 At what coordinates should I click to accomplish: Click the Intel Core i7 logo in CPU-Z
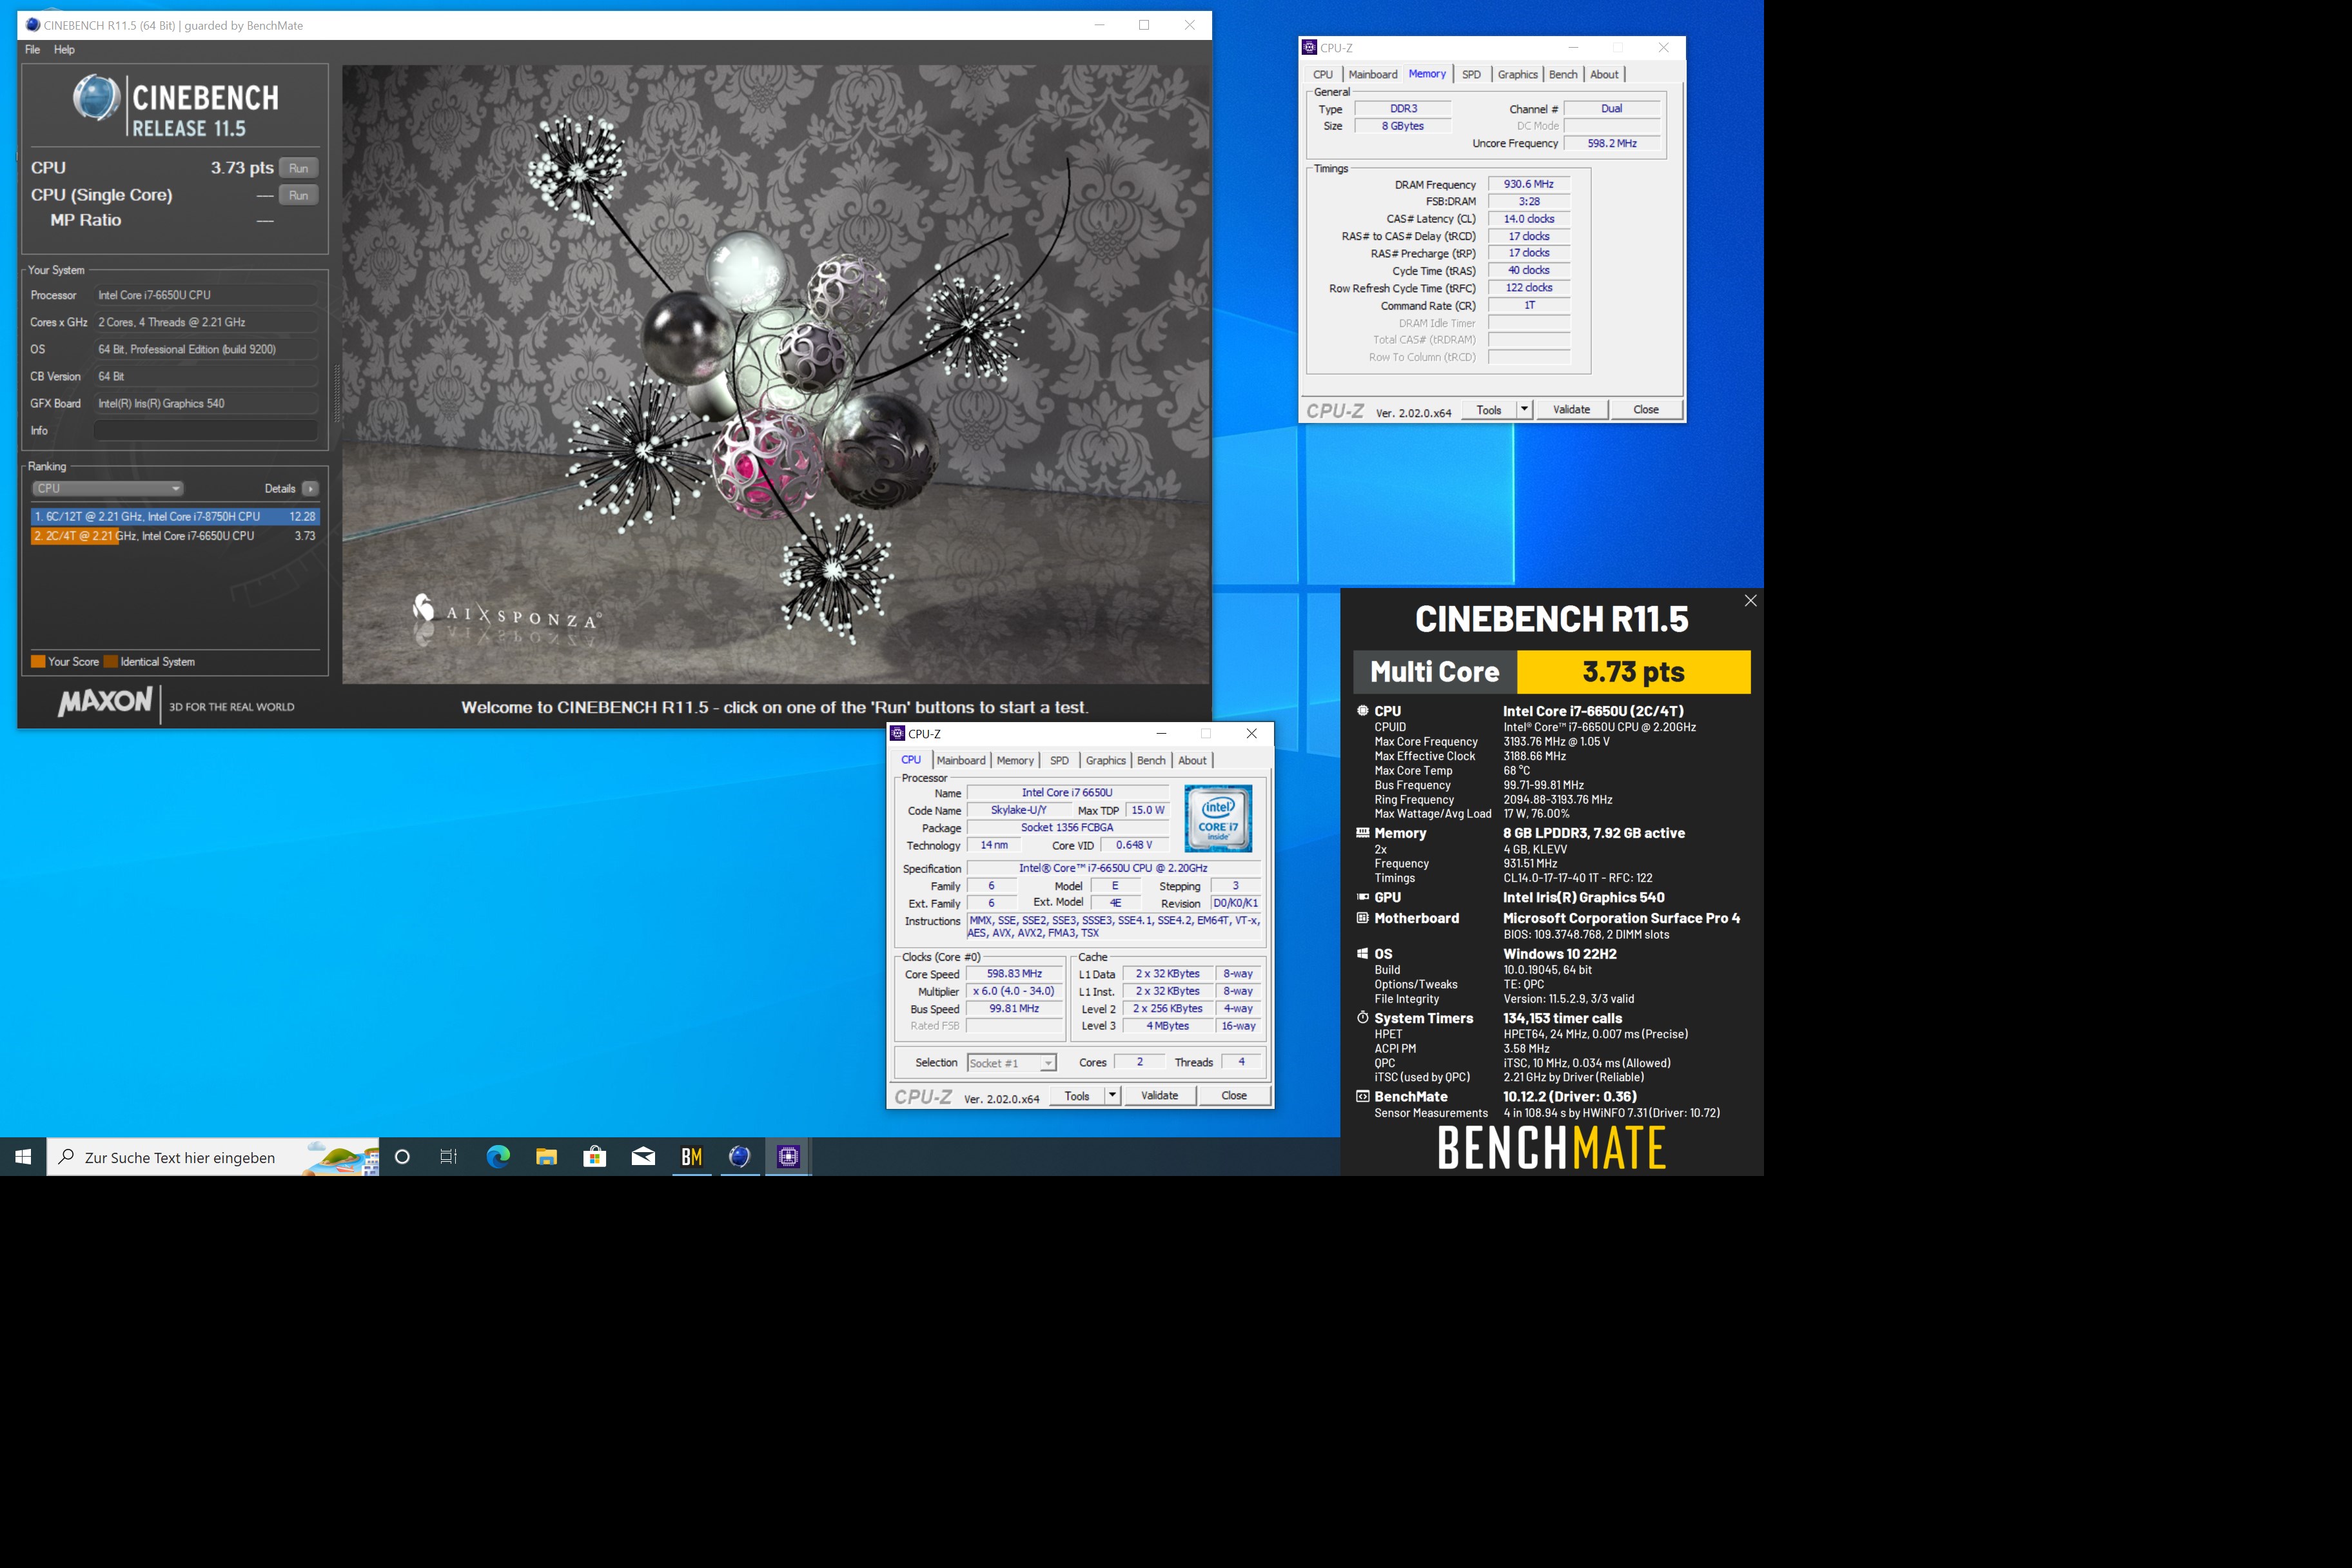pyautogui.click(x=1218, y=818)
